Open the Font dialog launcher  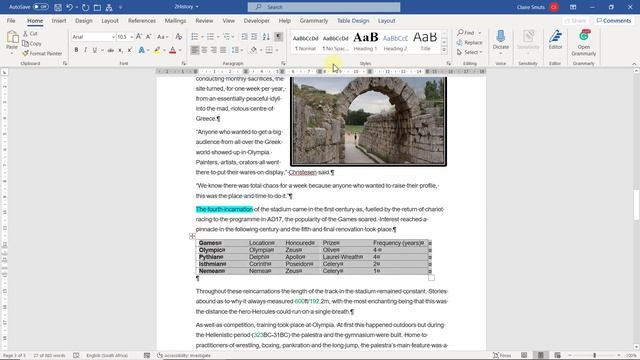183,64
